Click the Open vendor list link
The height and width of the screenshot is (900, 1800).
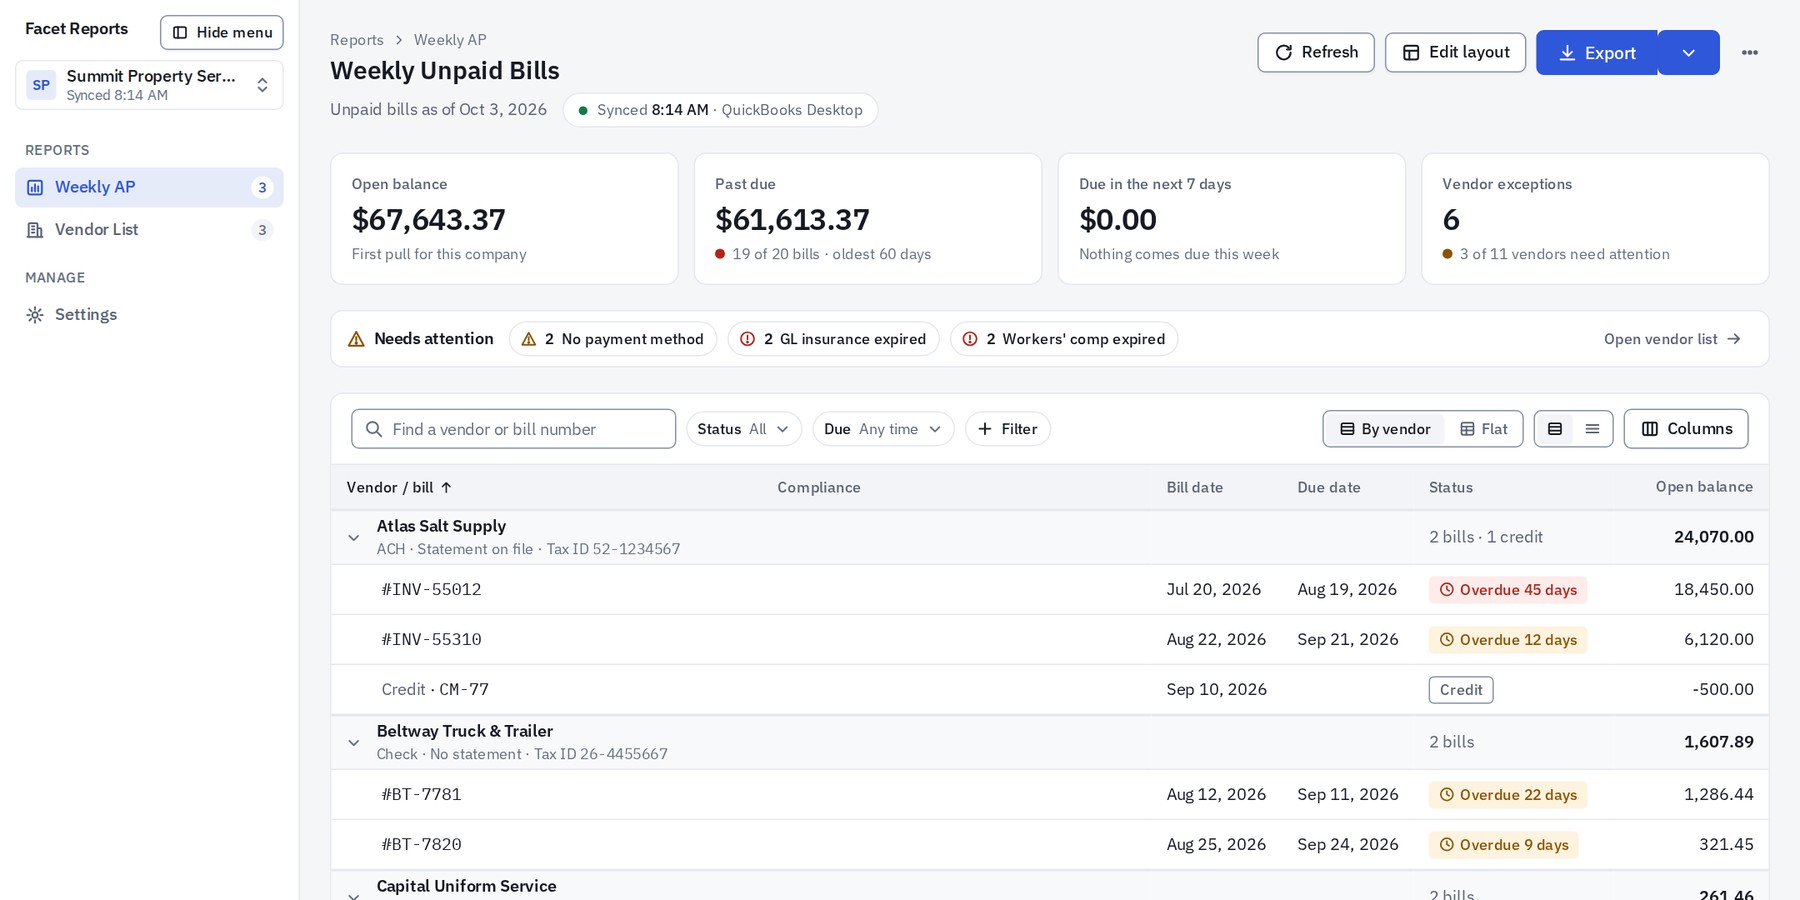(1673, 339)
